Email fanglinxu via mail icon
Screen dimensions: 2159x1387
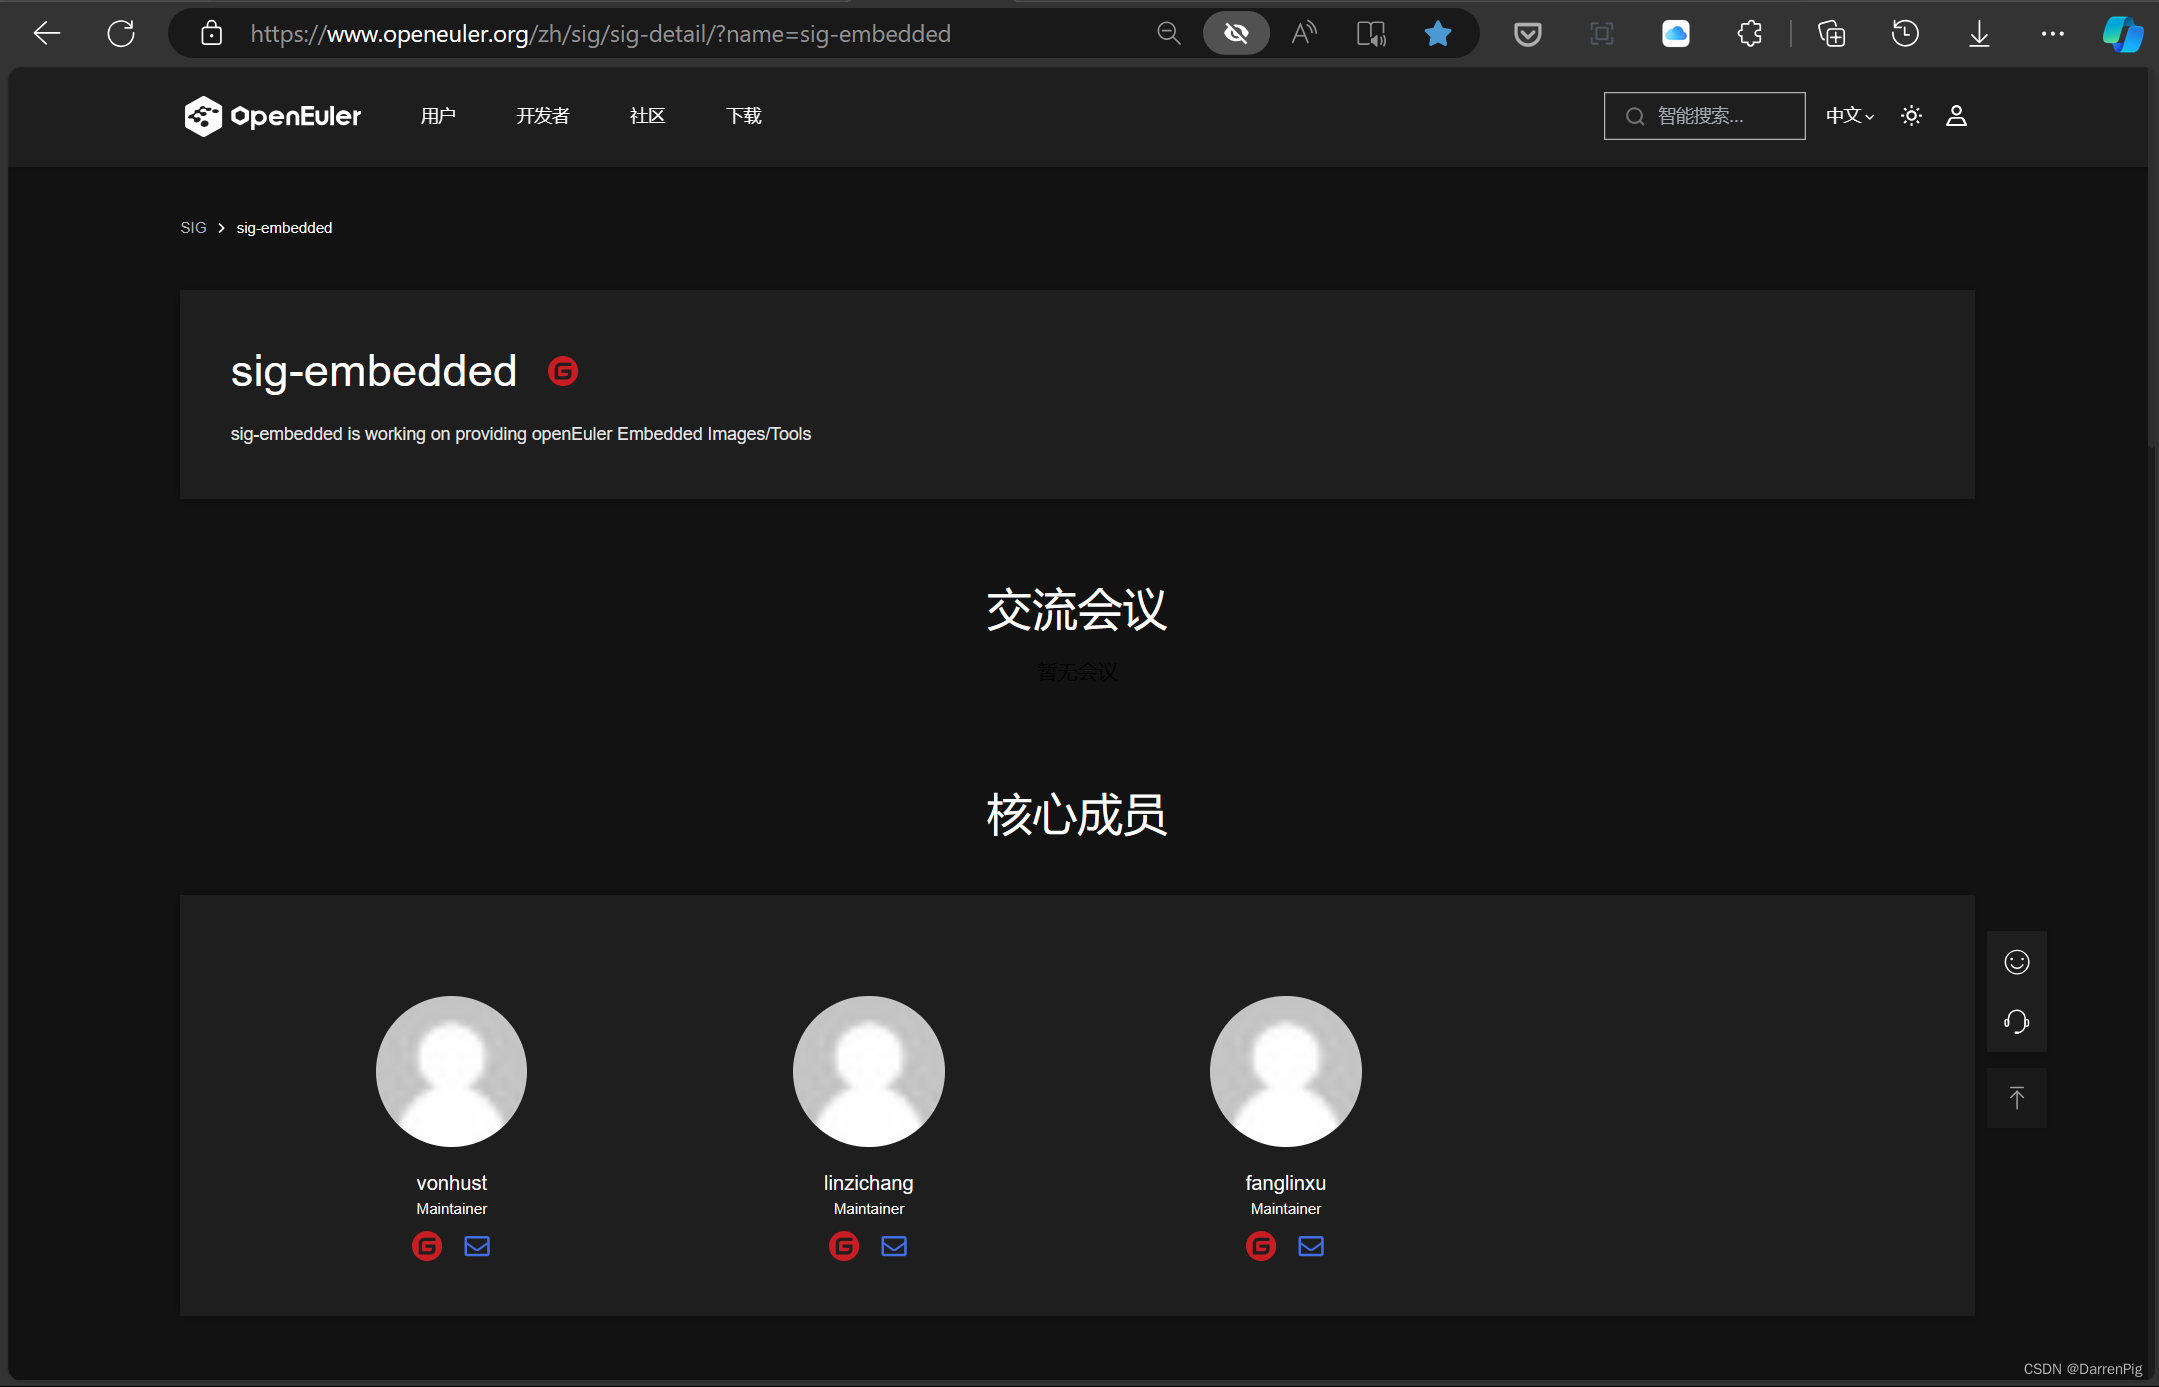point(1311,1246)
